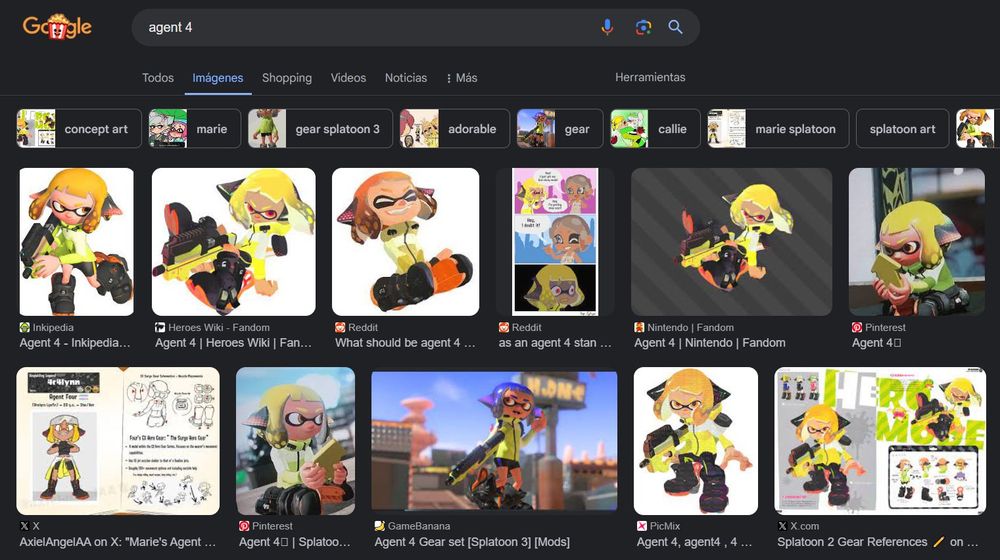Click the Inkipedia source favicon
Image resolution: width=1000 pixels, height=560 pixels.
click(x=25, y=327)
